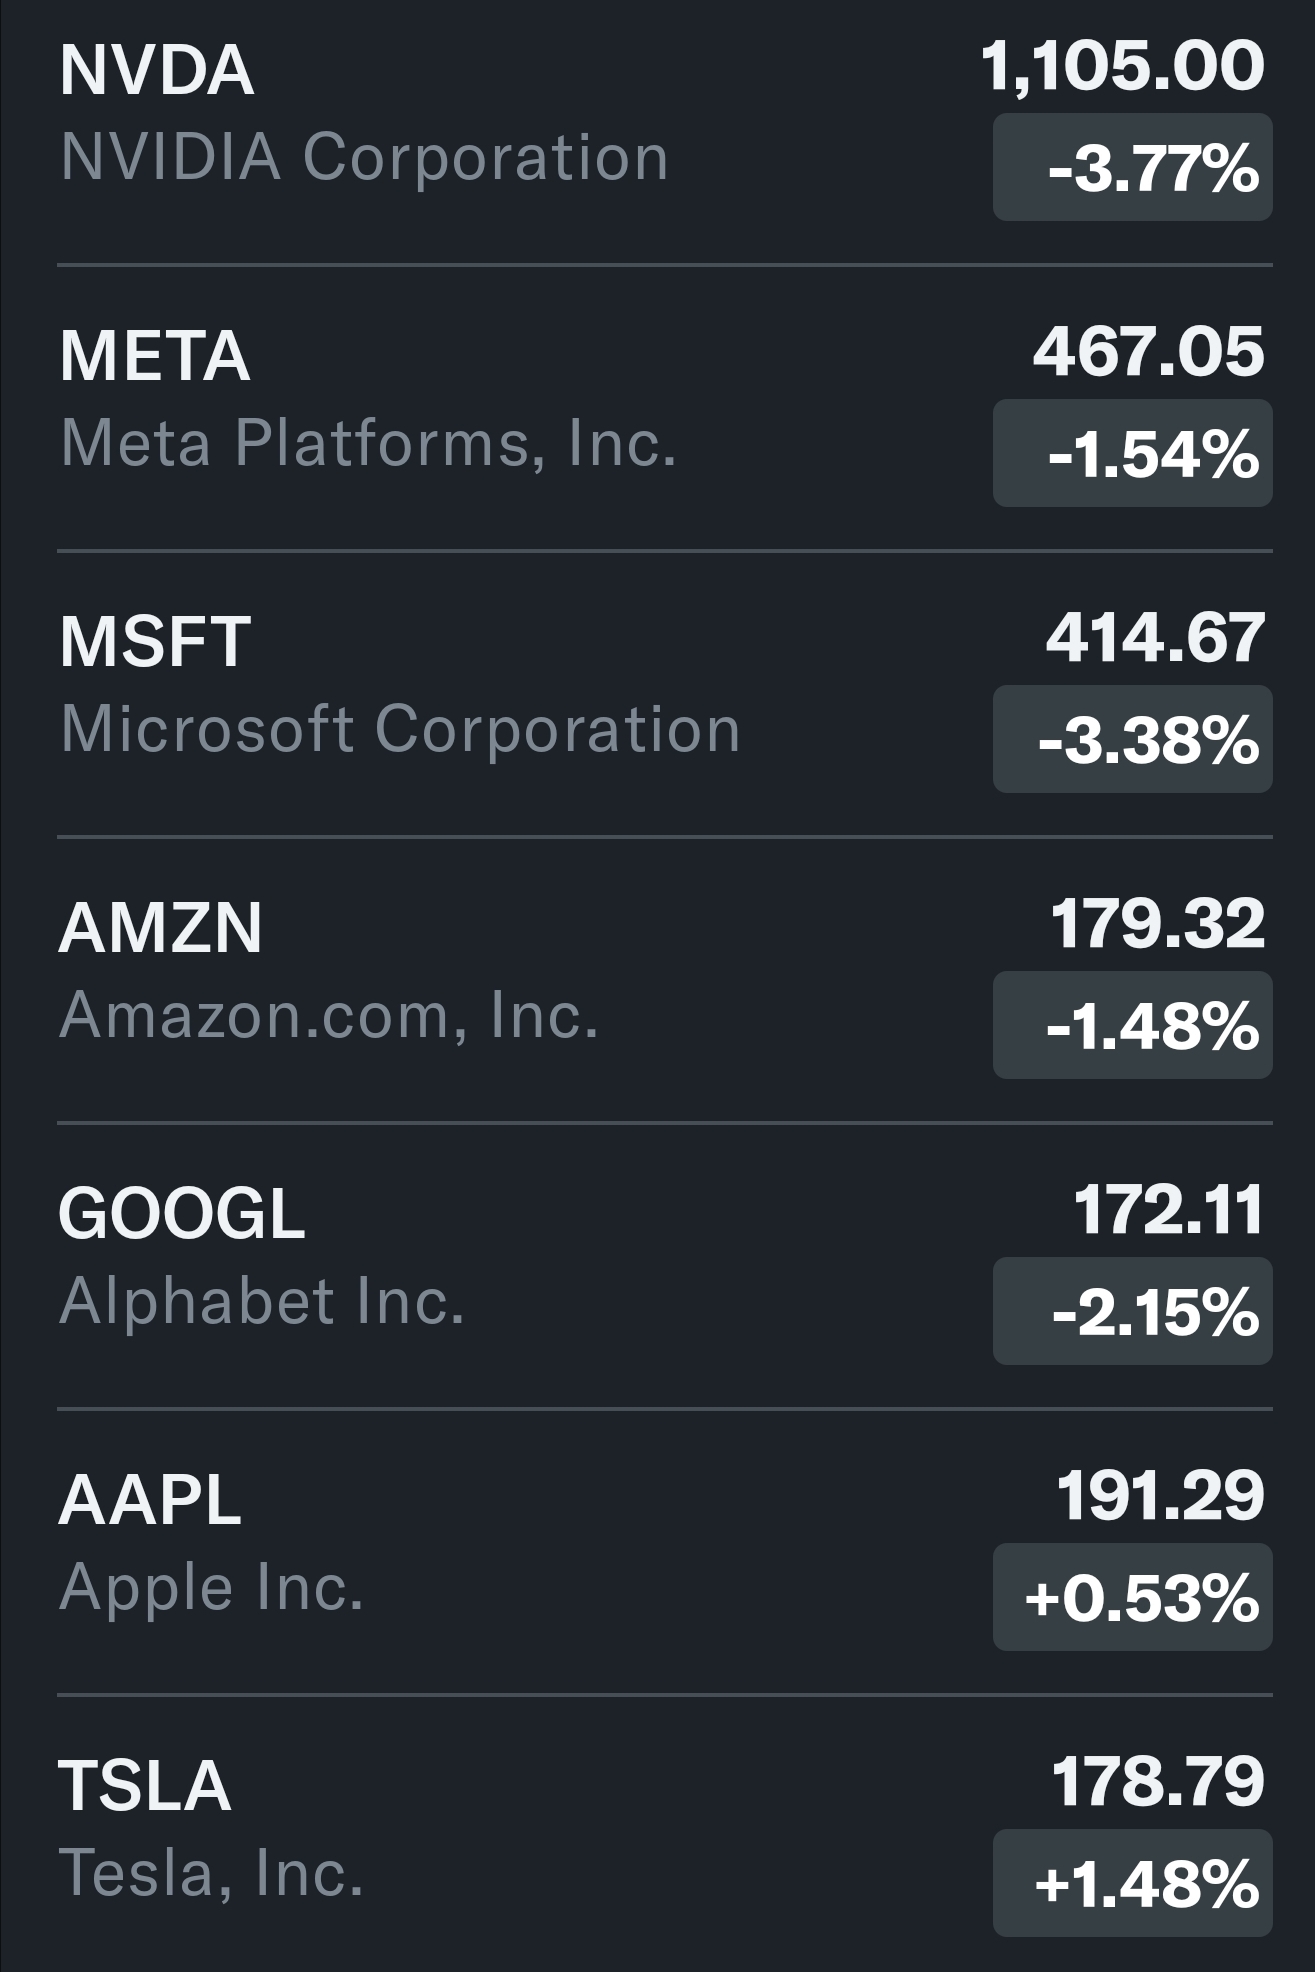
Task: Tap the Microsoft -3.38% change badge
Action: coord(1132,740)
